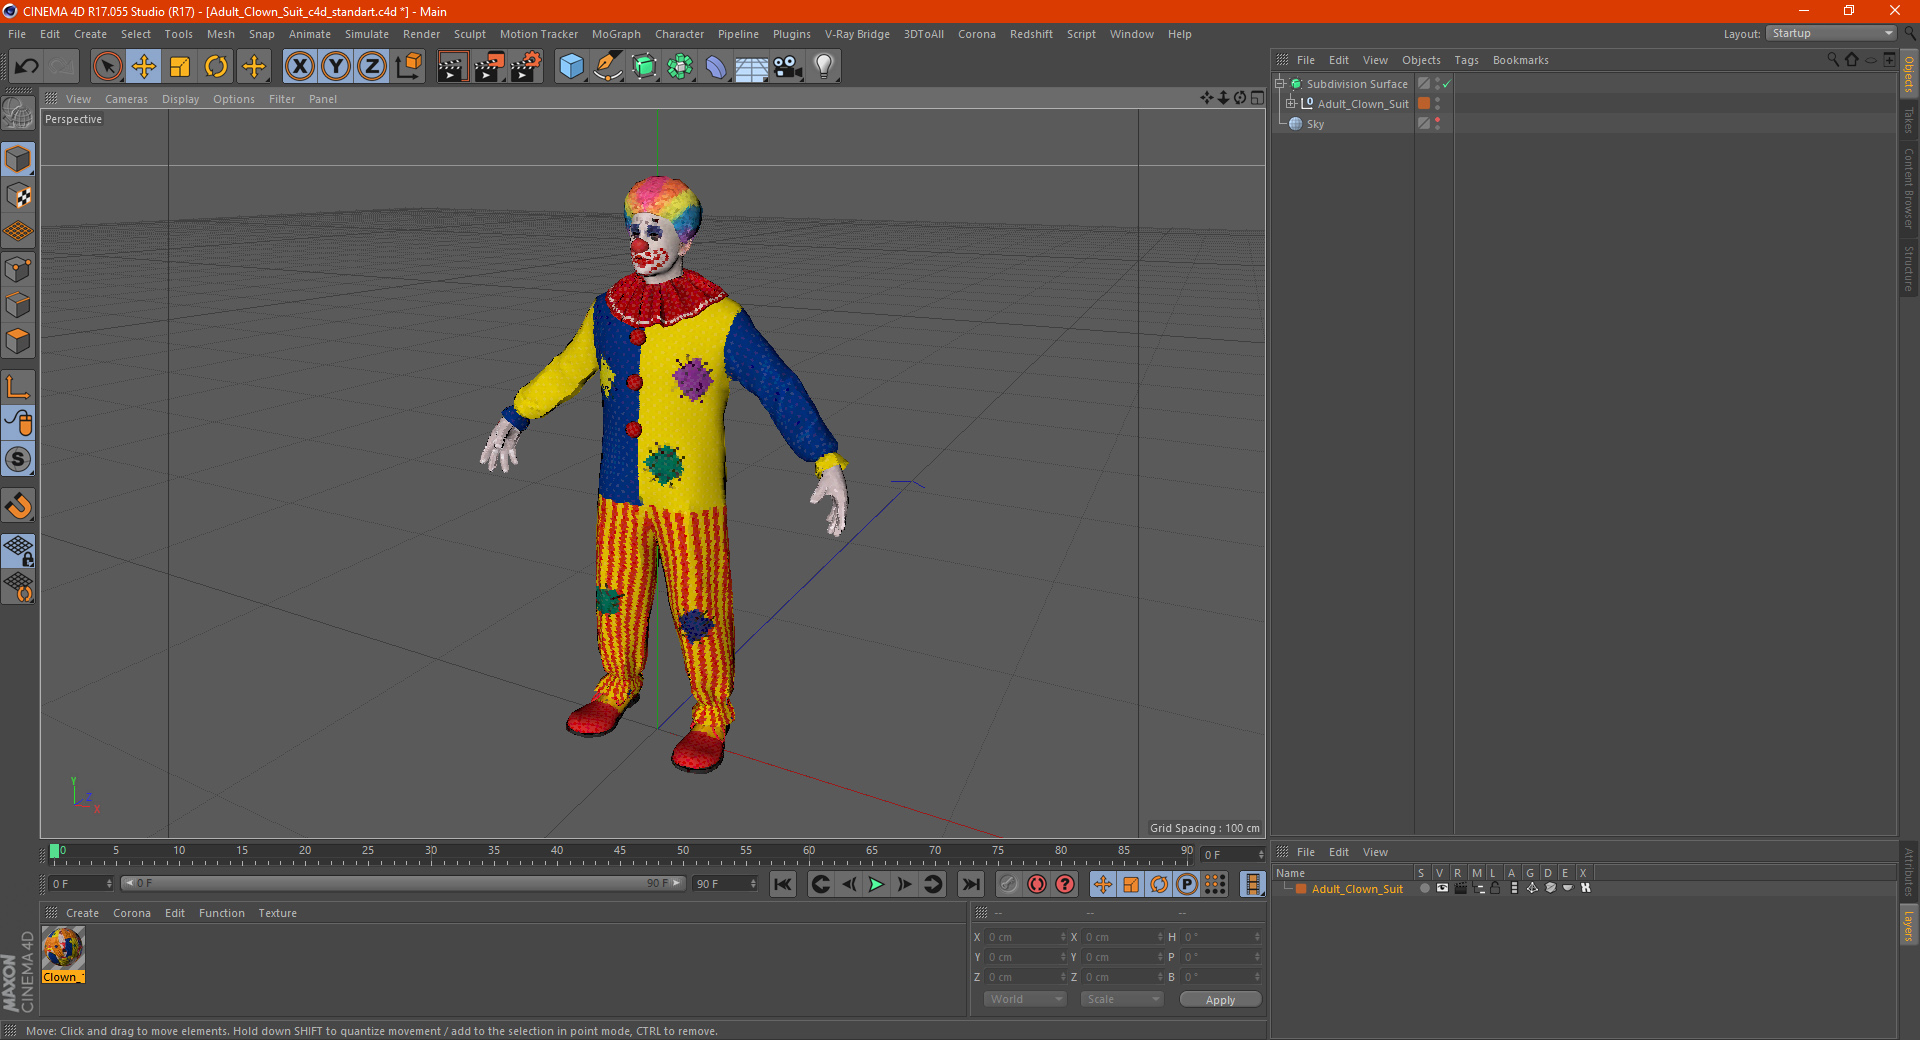Open the Object Manager Tags menu

point(1466,60)
